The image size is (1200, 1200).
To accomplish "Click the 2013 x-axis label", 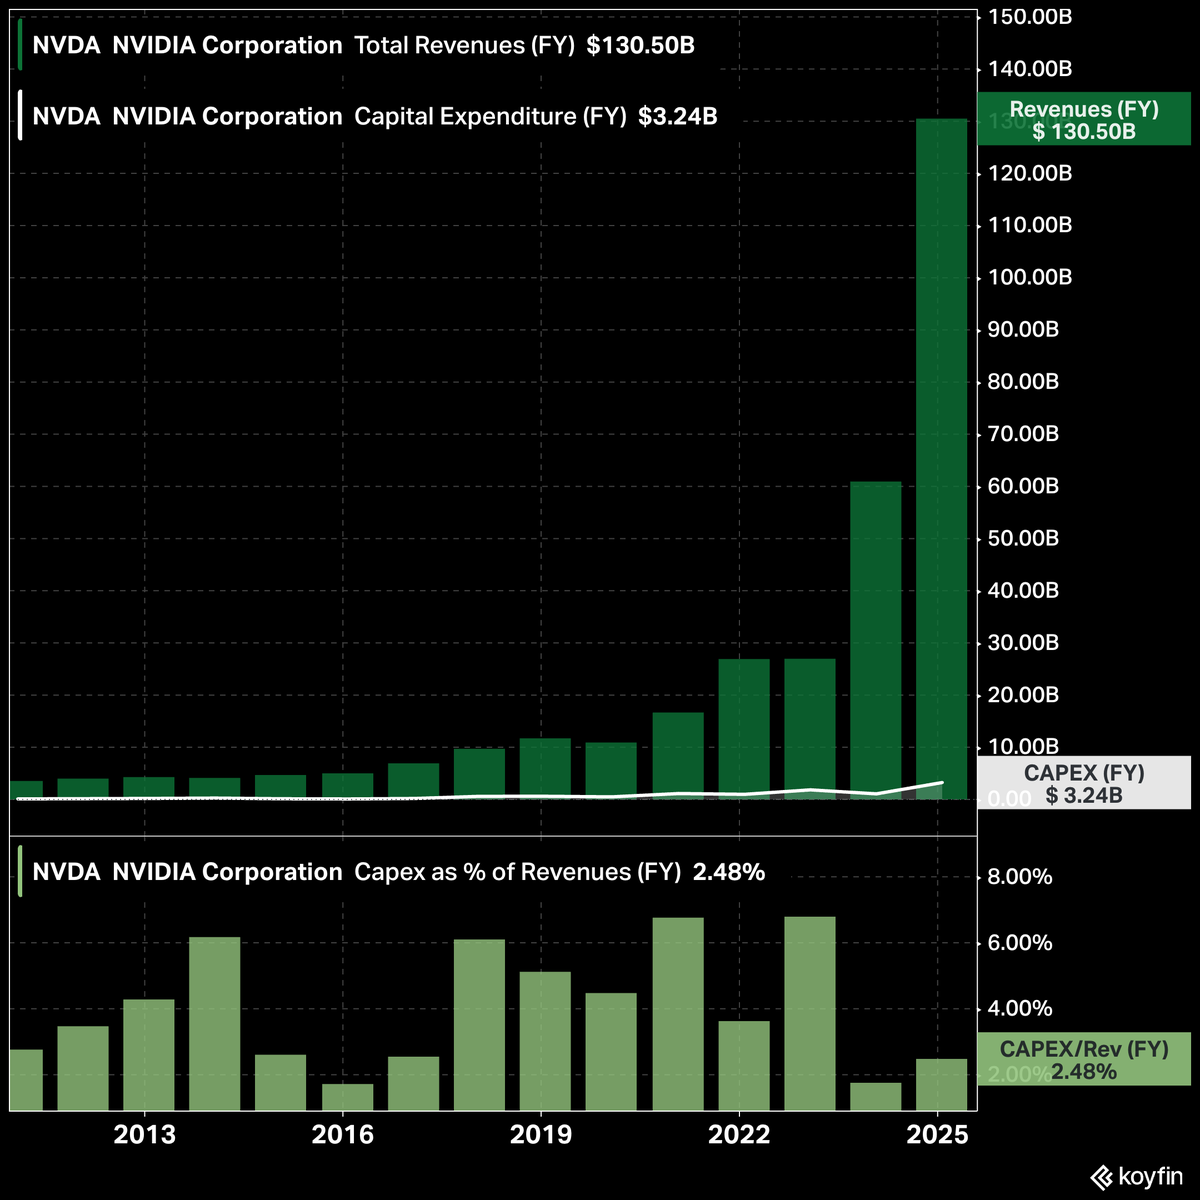I will tap(145, 1135).
